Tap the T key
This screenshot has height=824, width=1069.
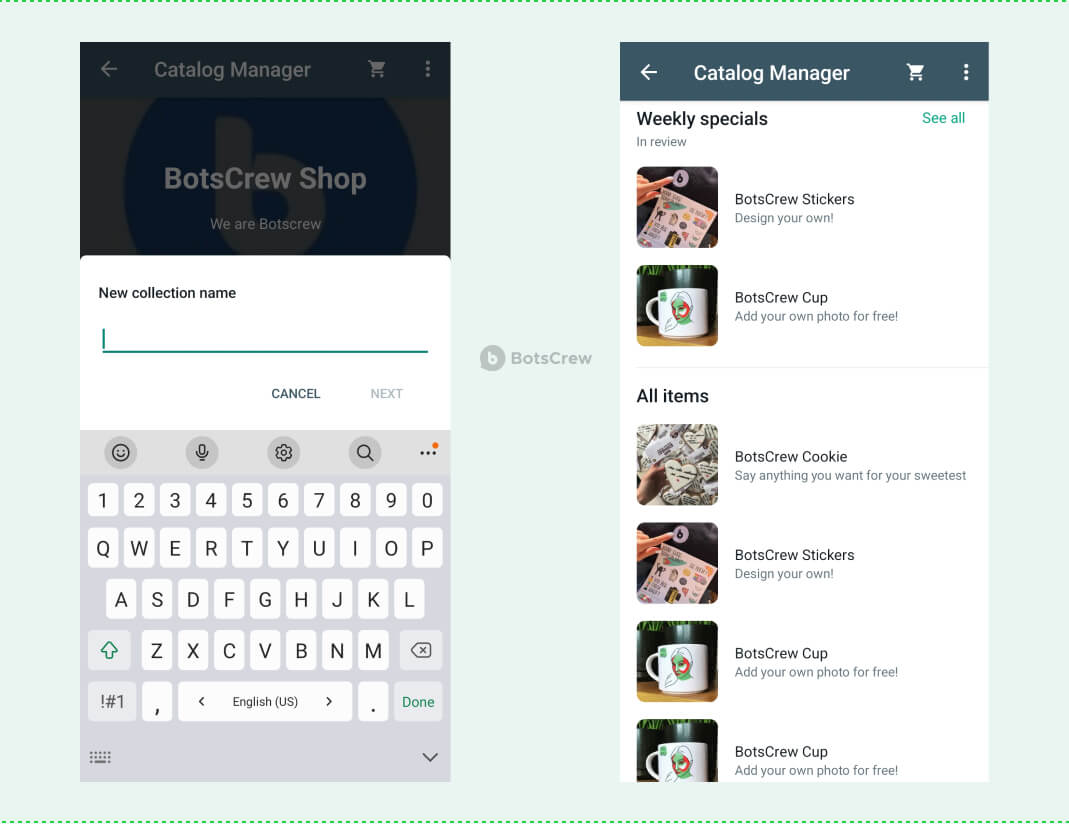[247, 548]
